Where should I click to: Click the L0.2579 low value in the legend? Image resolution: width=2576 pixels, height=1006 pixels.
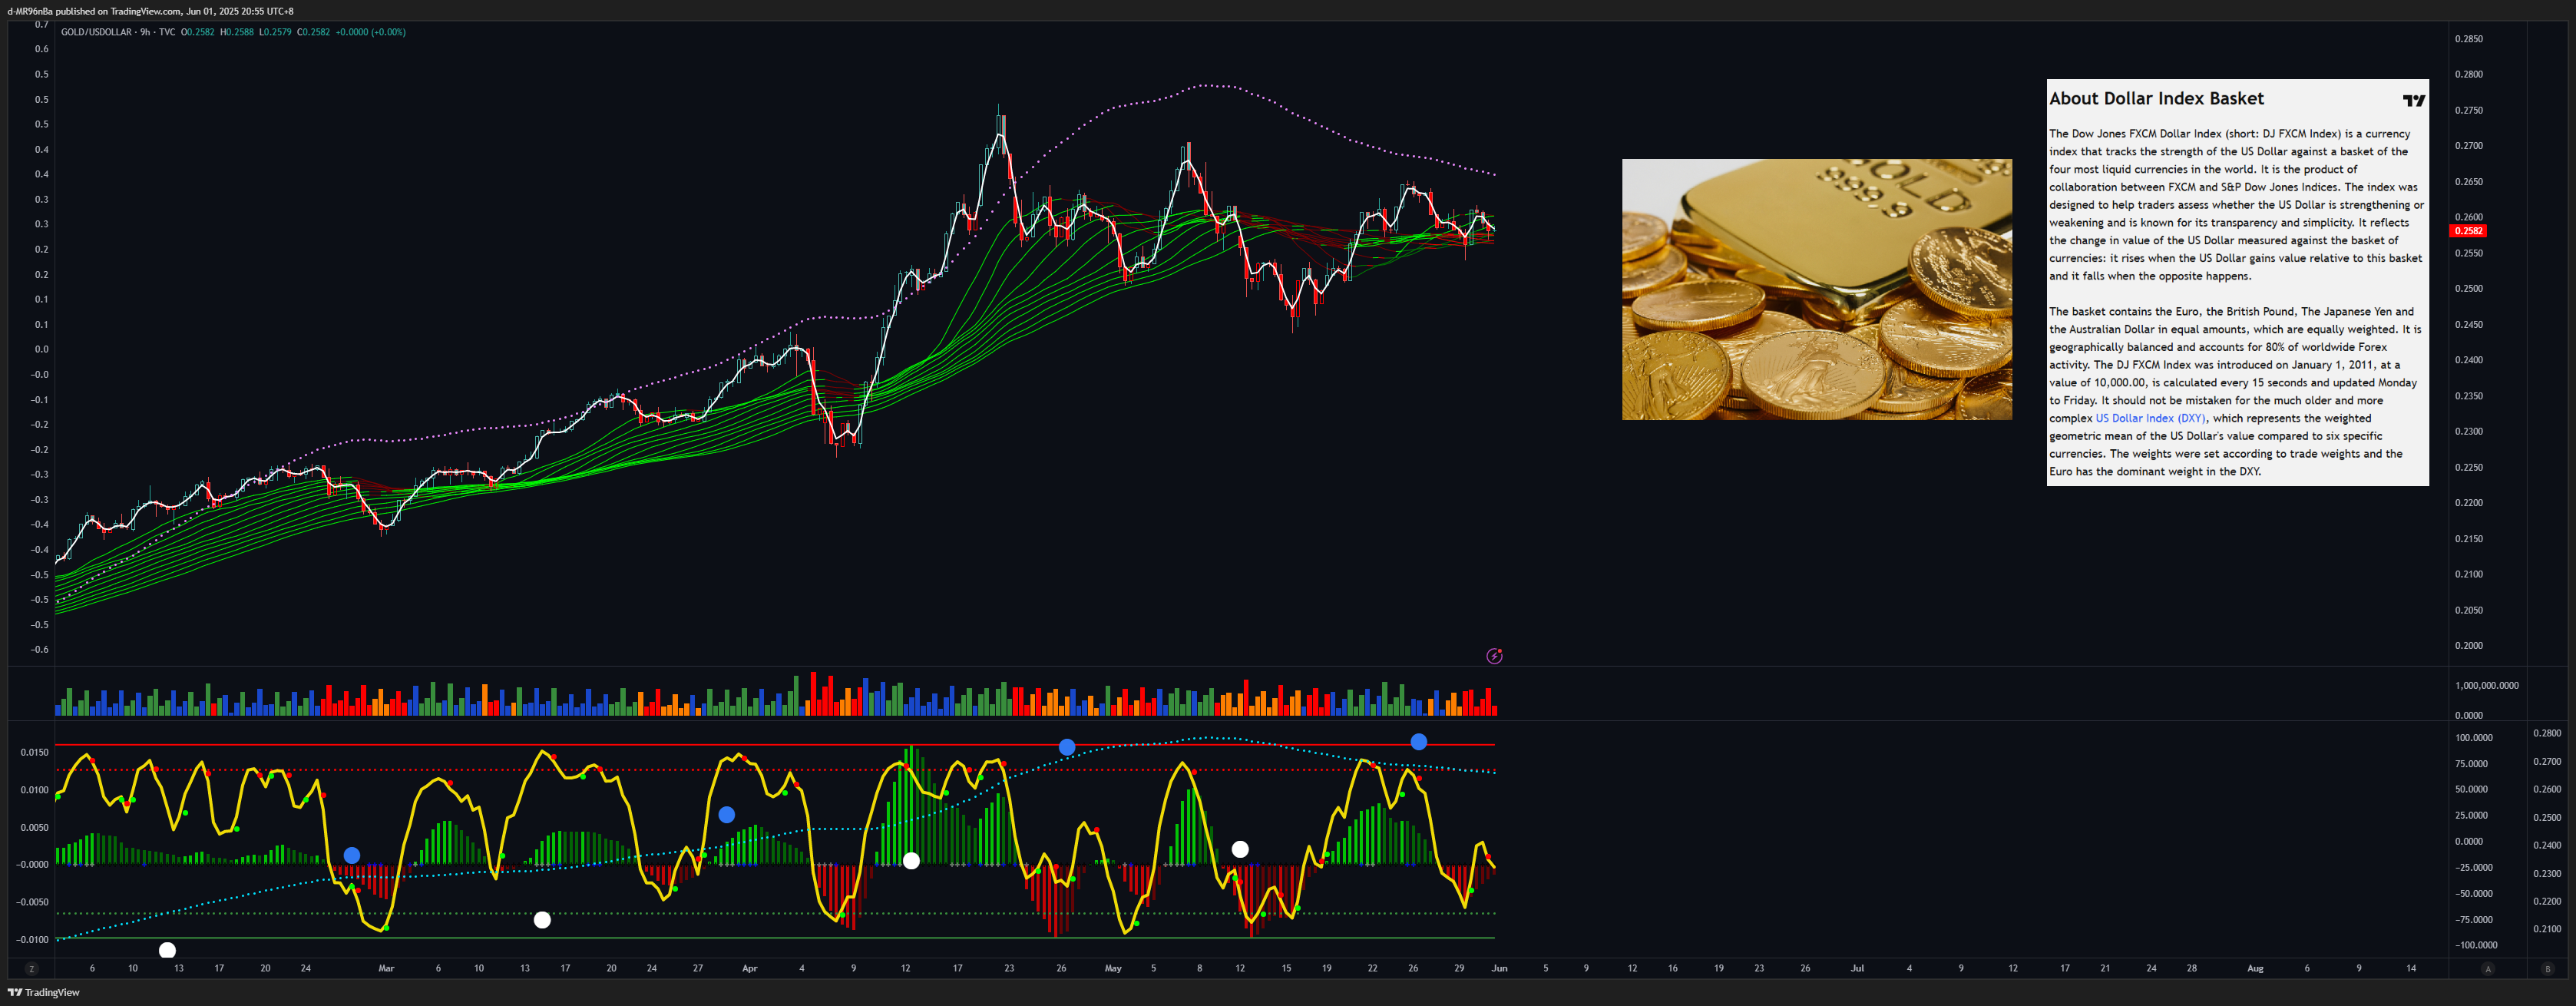tap(275, 32)
